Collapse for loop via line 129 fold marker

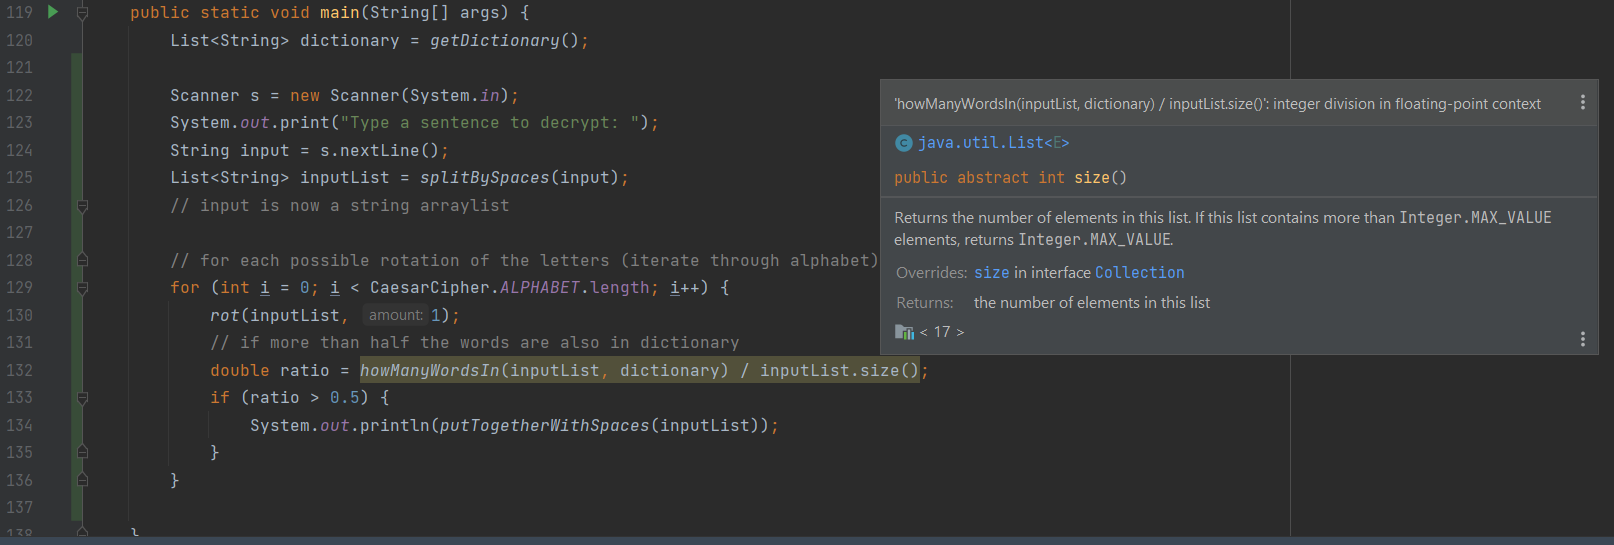[83, 288]
